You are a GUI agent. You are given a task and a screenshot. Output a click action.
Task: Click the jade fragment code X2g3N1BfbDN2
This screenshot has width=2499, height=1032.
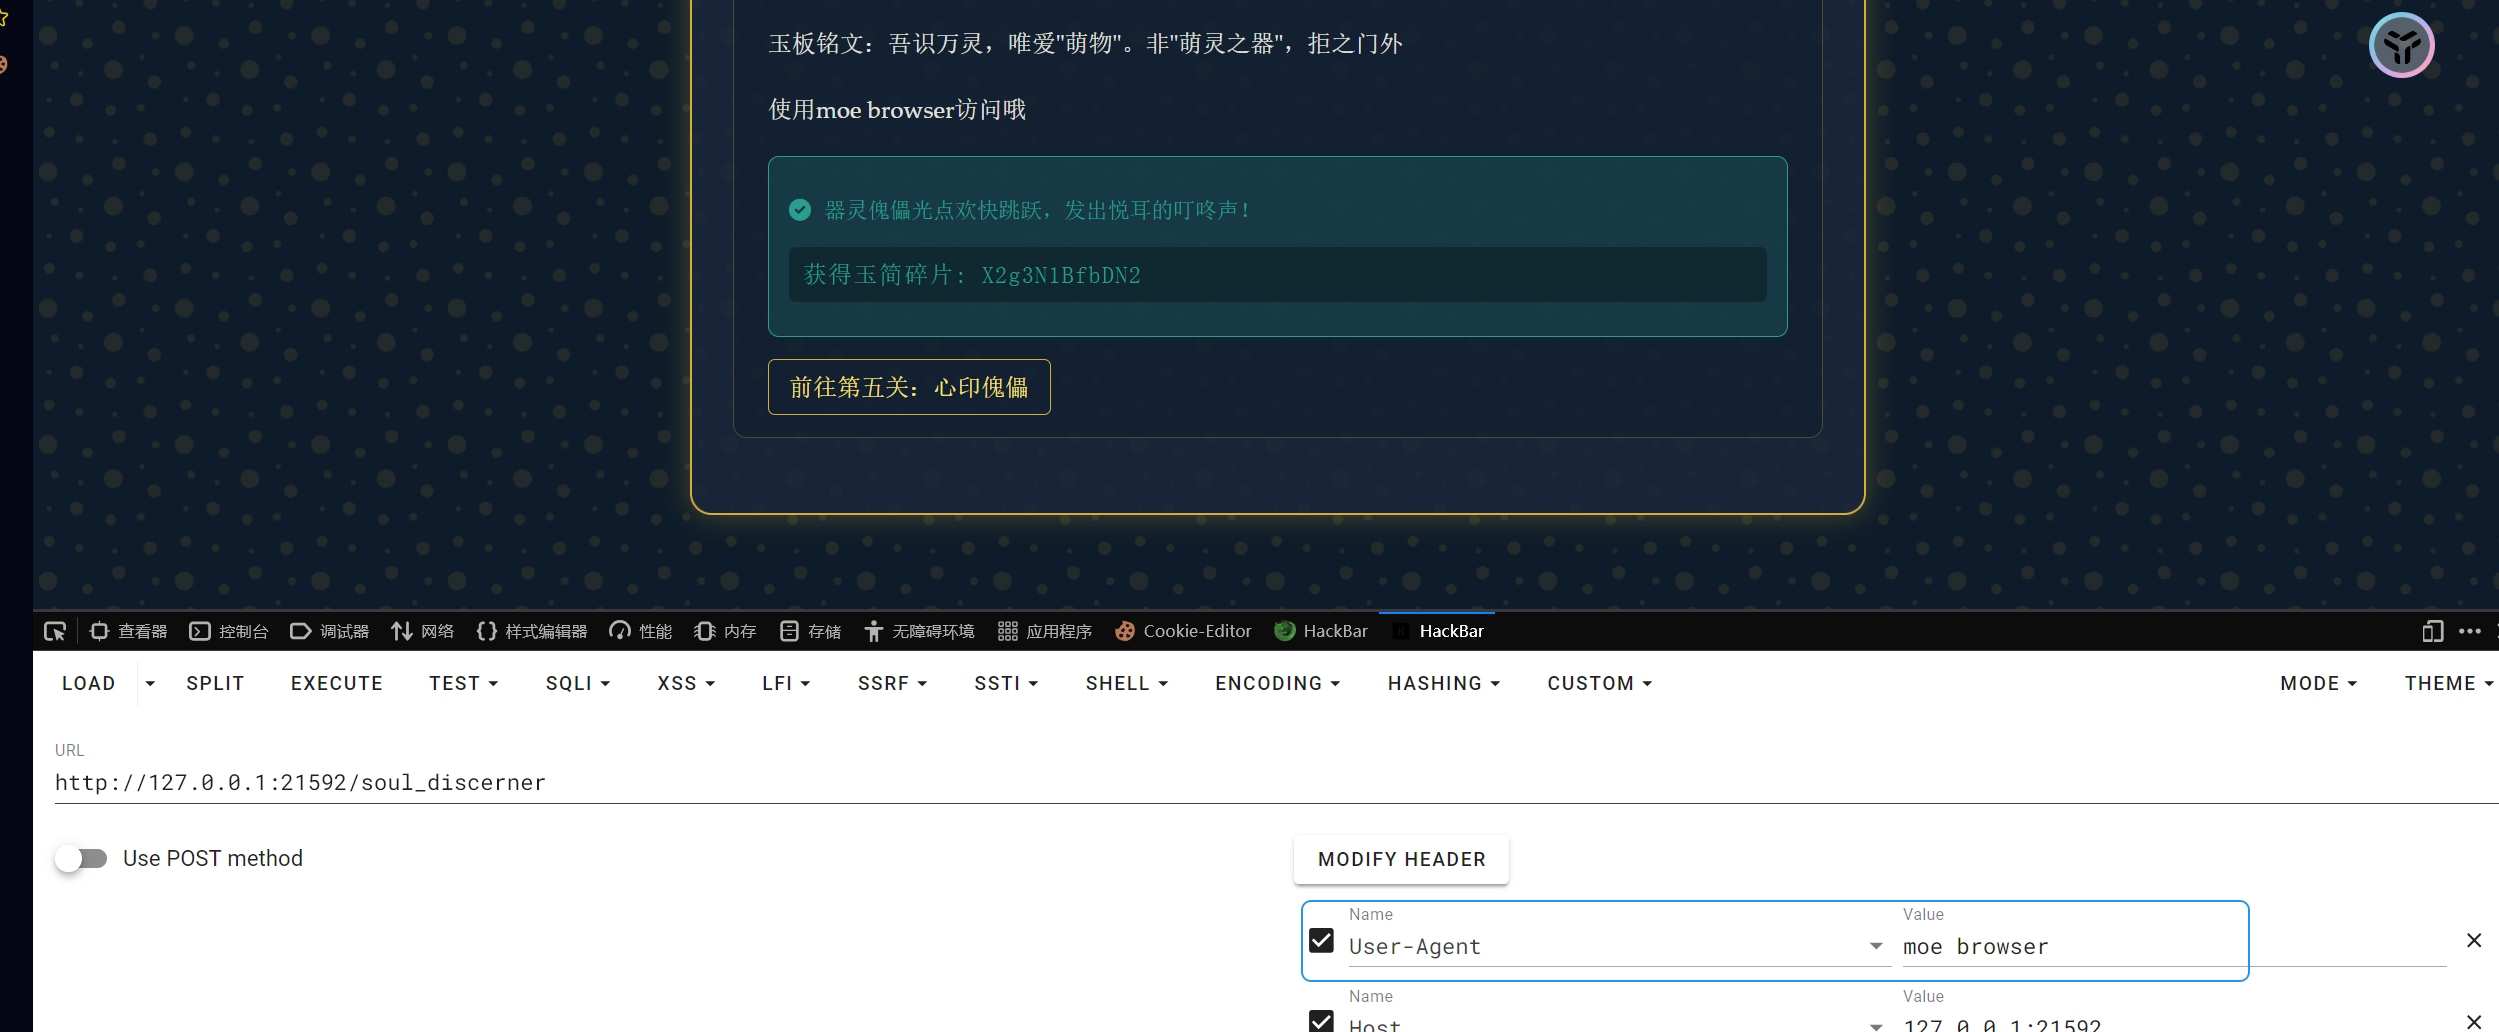1061,275
